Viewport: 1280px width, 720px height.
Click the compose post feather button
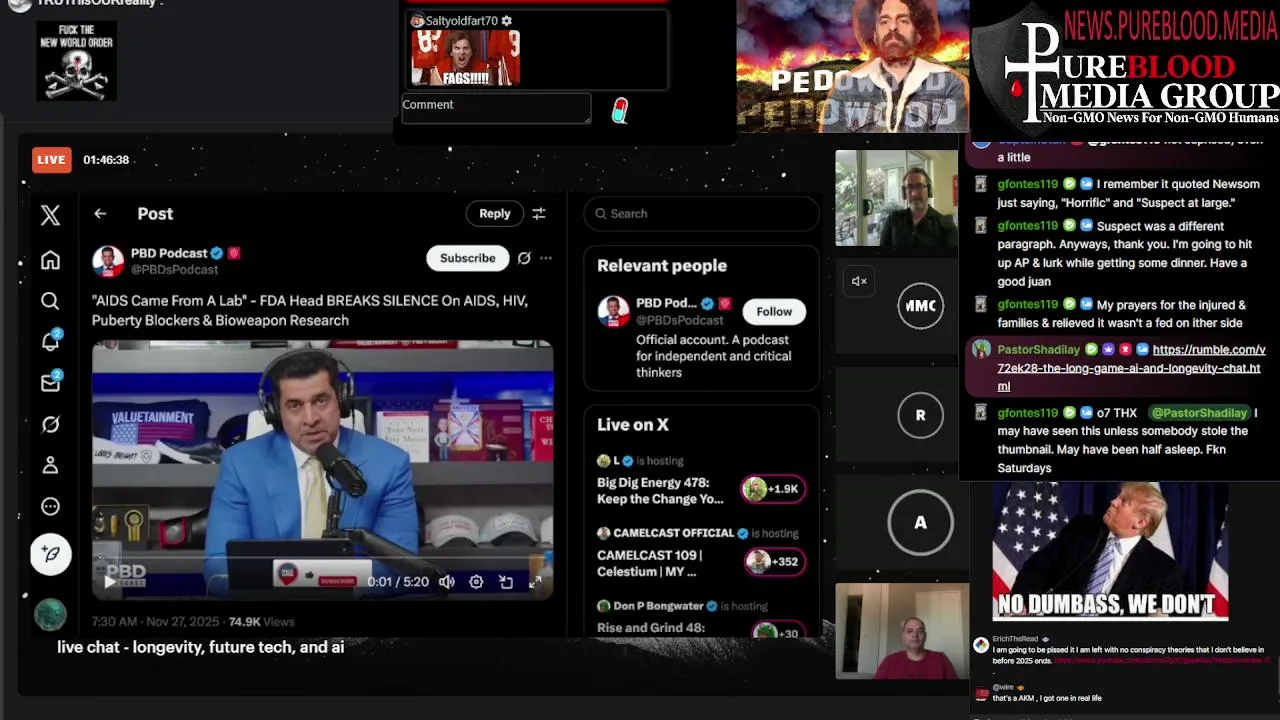point(50,553)
